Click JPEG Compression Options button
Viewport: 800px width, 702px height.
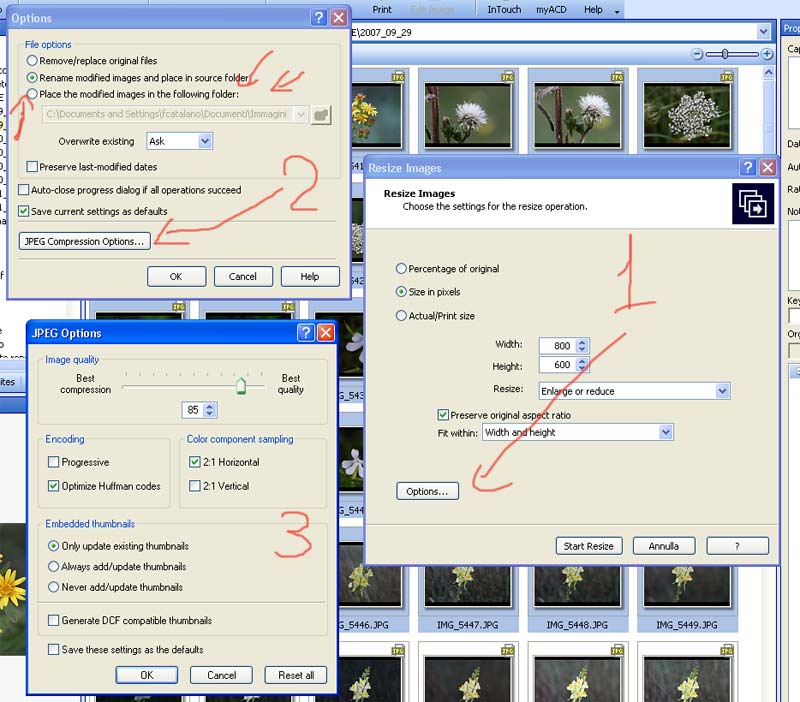point(85,241)
